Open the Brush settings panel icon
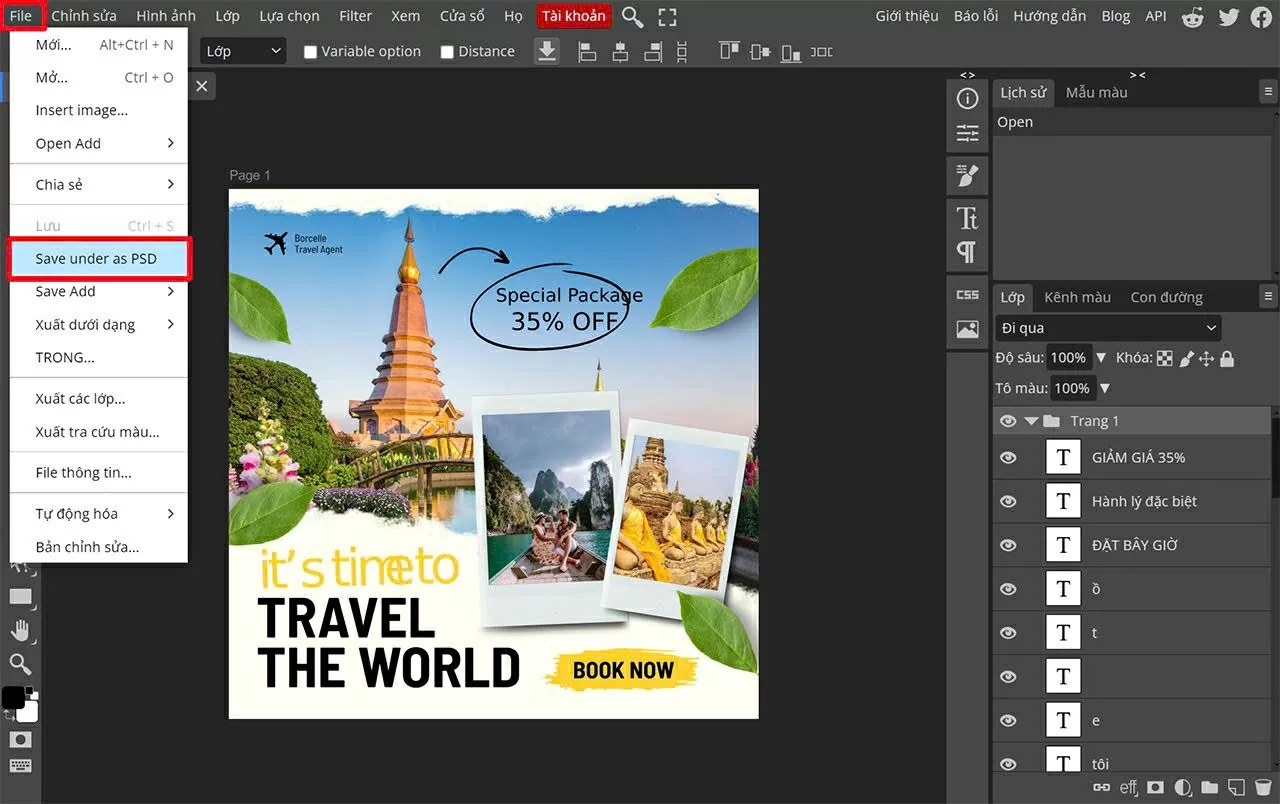 tap(966, 175)
